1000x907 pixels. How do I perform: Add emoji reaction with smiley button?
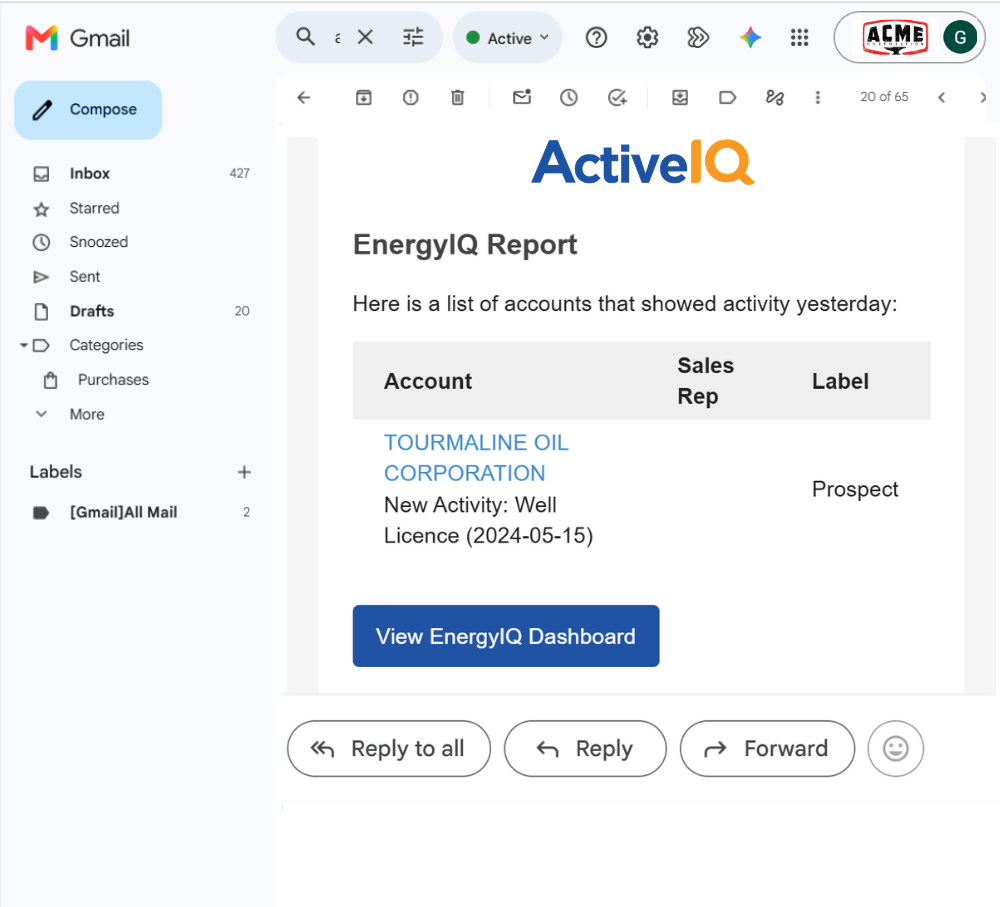pyautogui.click(x=895, y=748)
